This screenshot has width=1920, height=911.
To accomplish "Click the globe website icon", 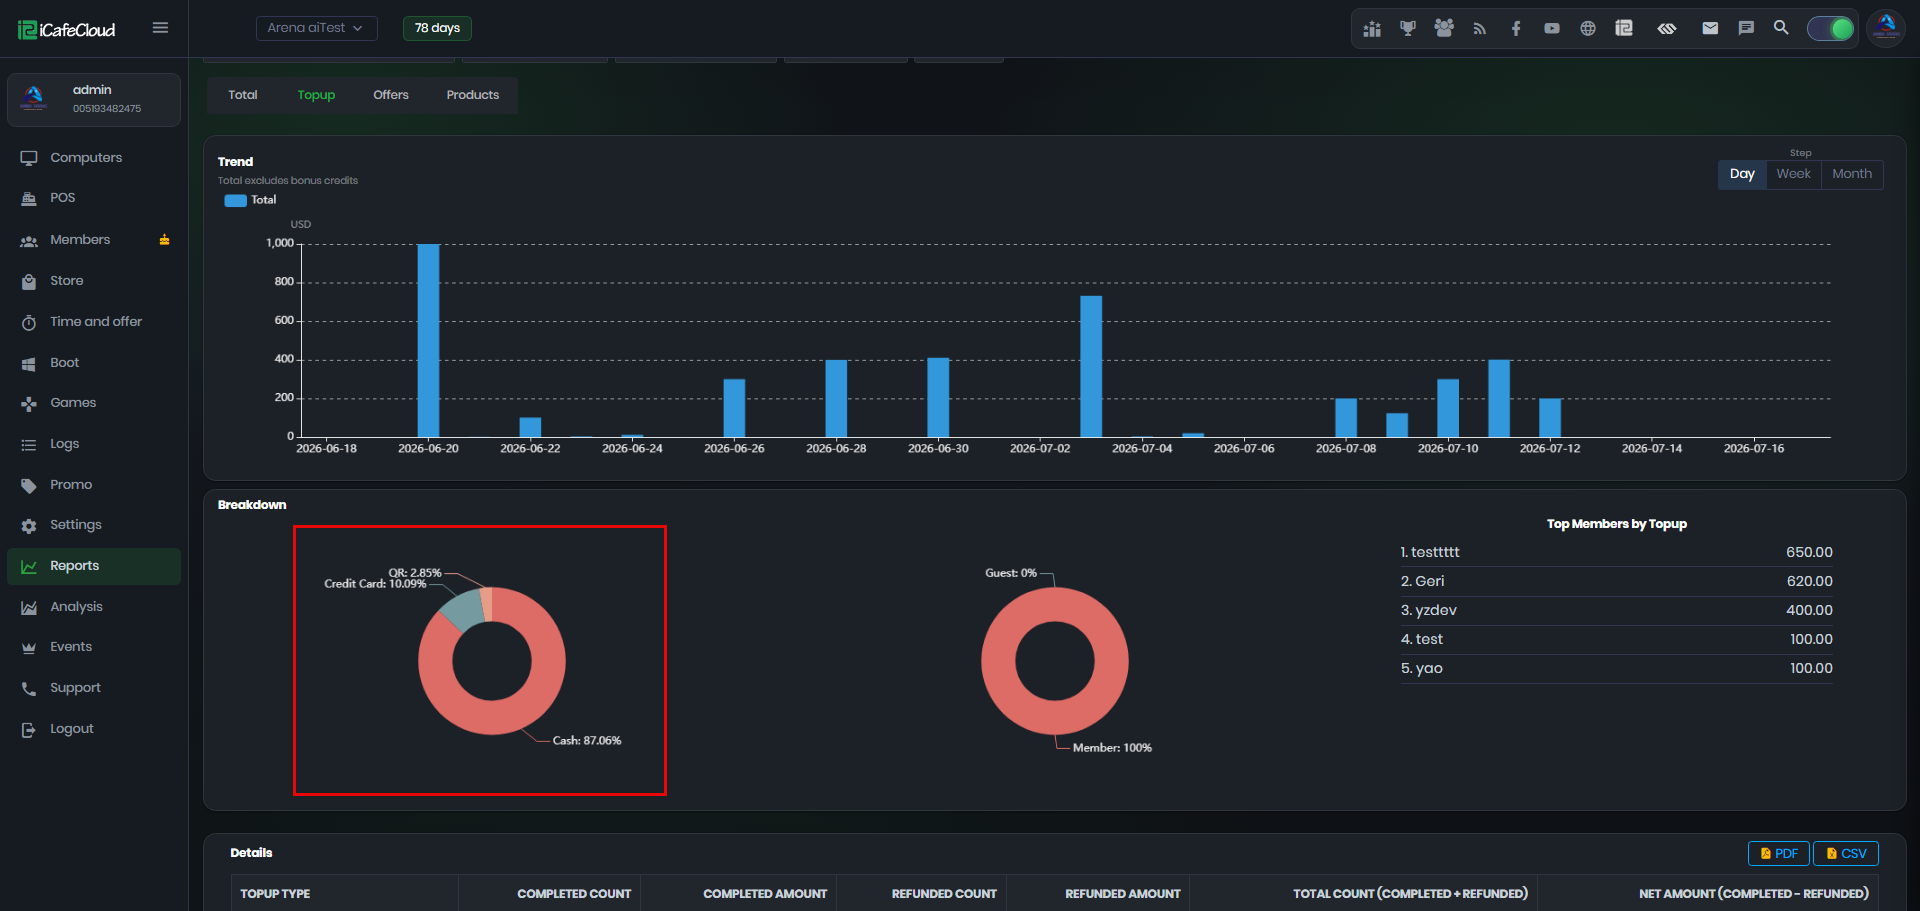I will pos(1588,28).
